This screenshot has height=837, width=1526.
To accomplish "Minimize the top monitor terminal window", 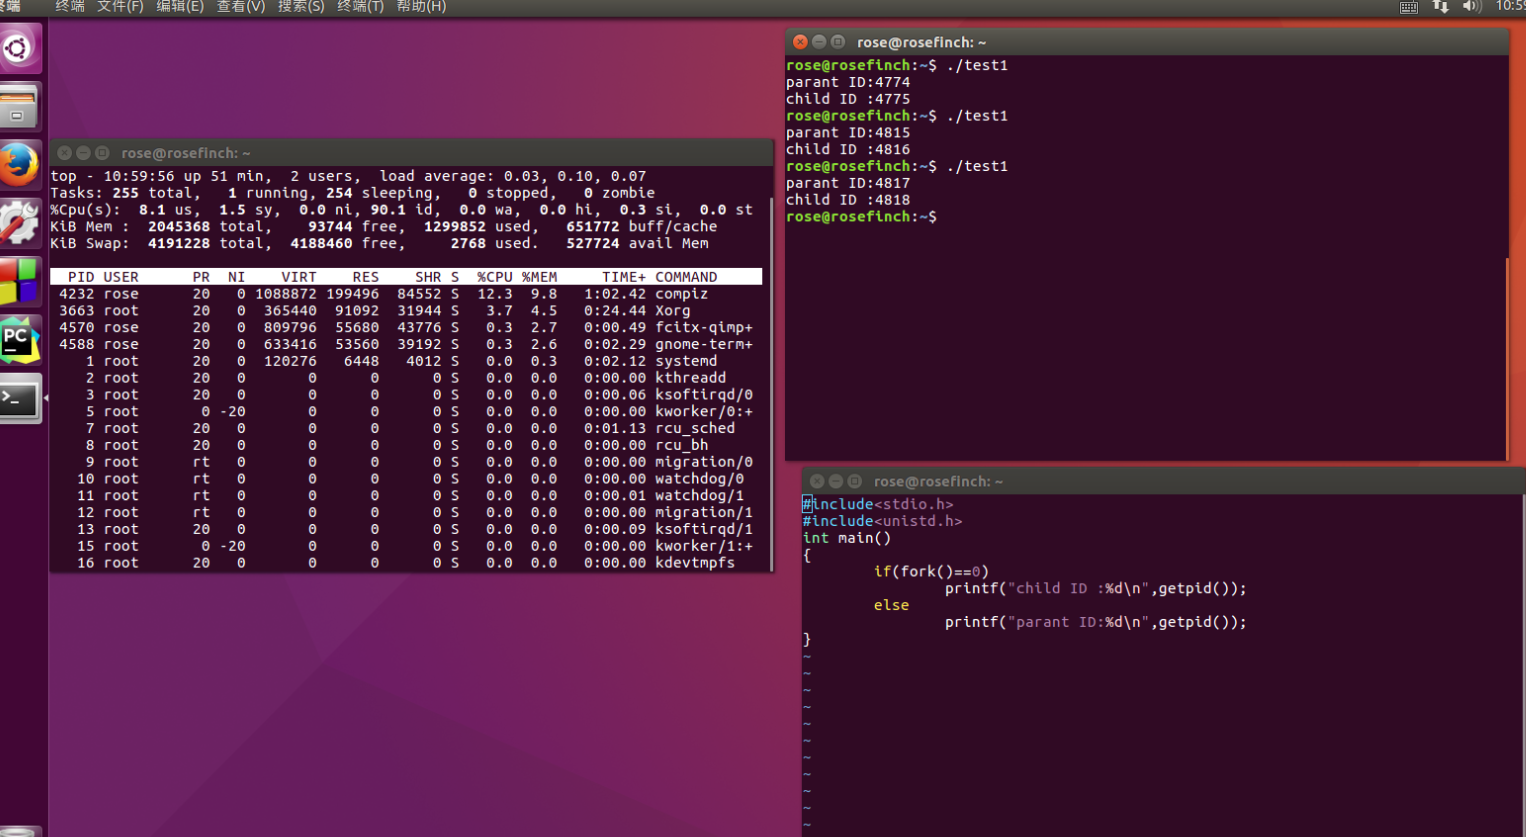I will 83,153.
